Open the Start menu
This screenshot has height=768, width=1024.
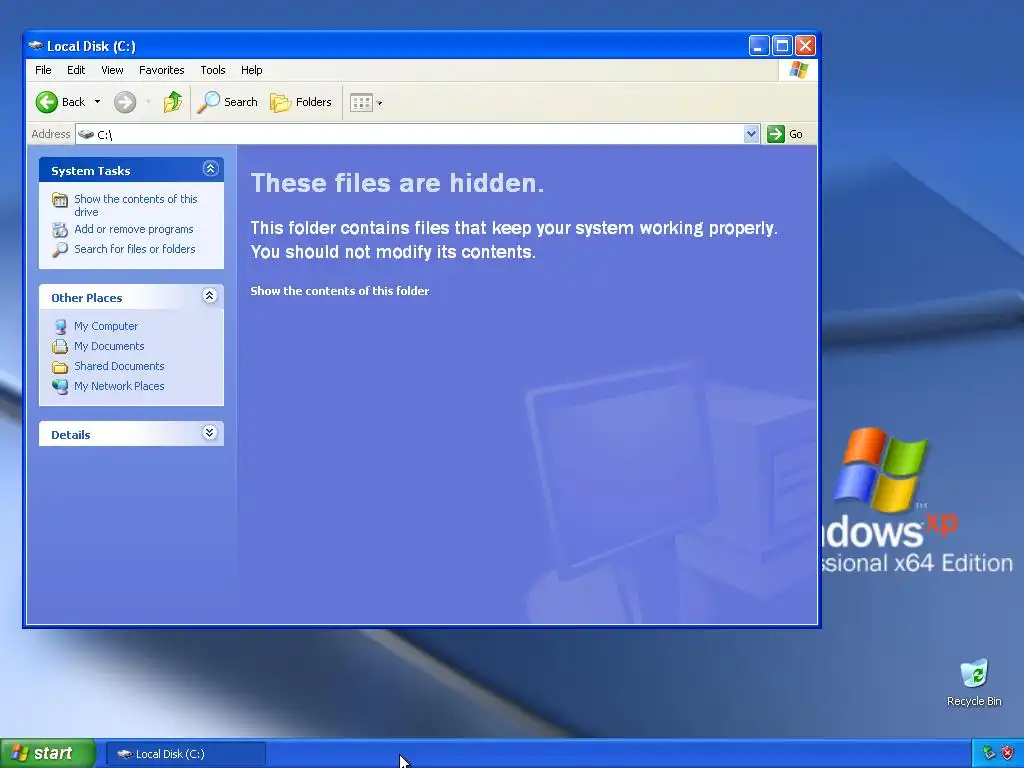click(x=48, y=754)
